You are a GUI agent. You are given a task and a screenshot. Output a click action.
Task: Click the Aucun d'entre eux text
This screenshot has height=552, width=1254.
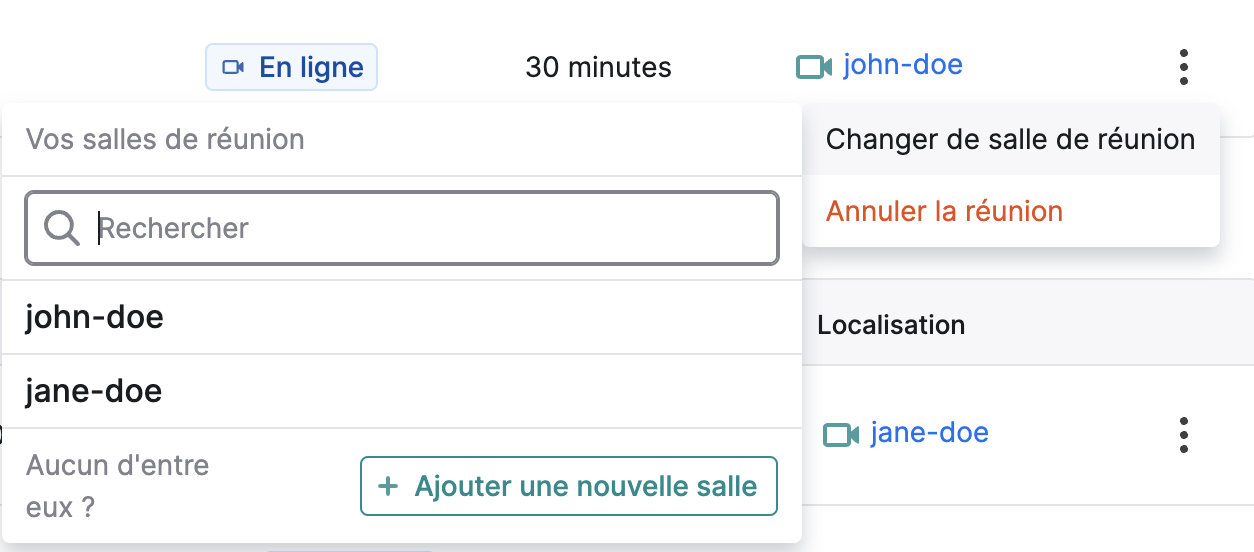click(x=117, y=486)
